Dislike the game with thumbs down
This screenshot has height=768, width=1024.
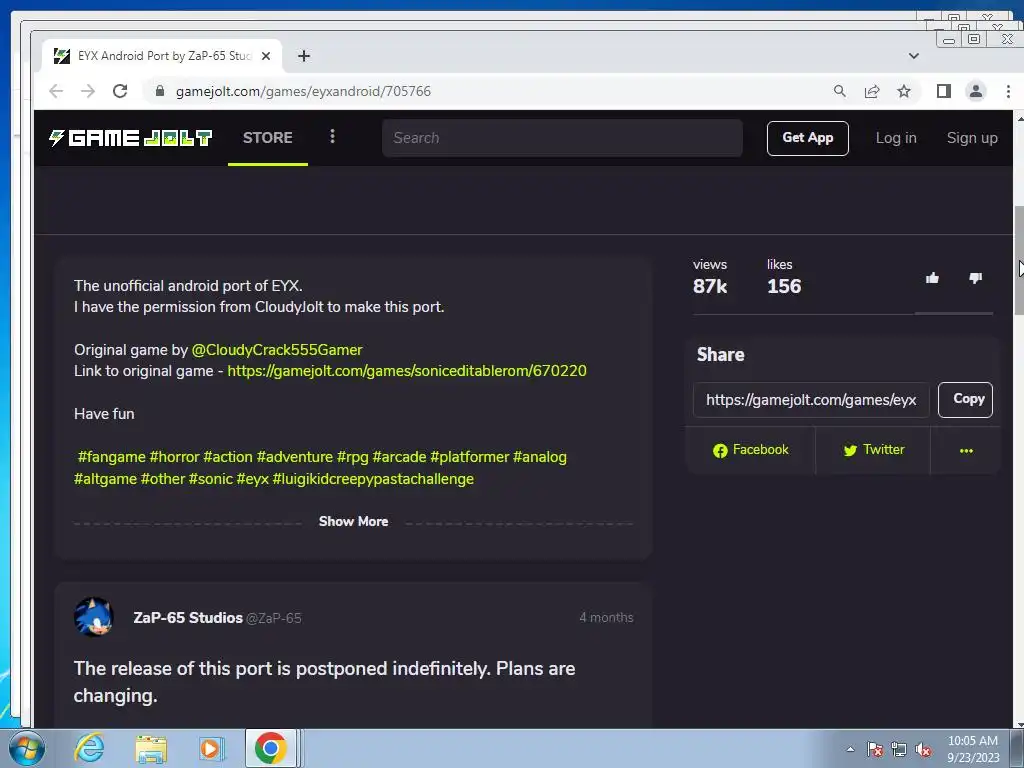tap(976, 278)
